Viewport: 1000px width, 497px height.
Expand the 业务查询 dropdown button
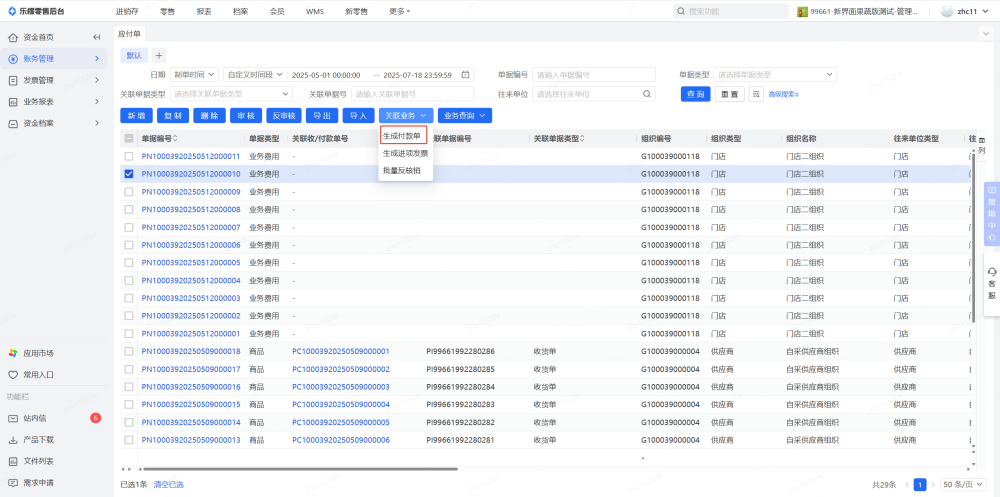pyautogui.click(x=465, y=116)
